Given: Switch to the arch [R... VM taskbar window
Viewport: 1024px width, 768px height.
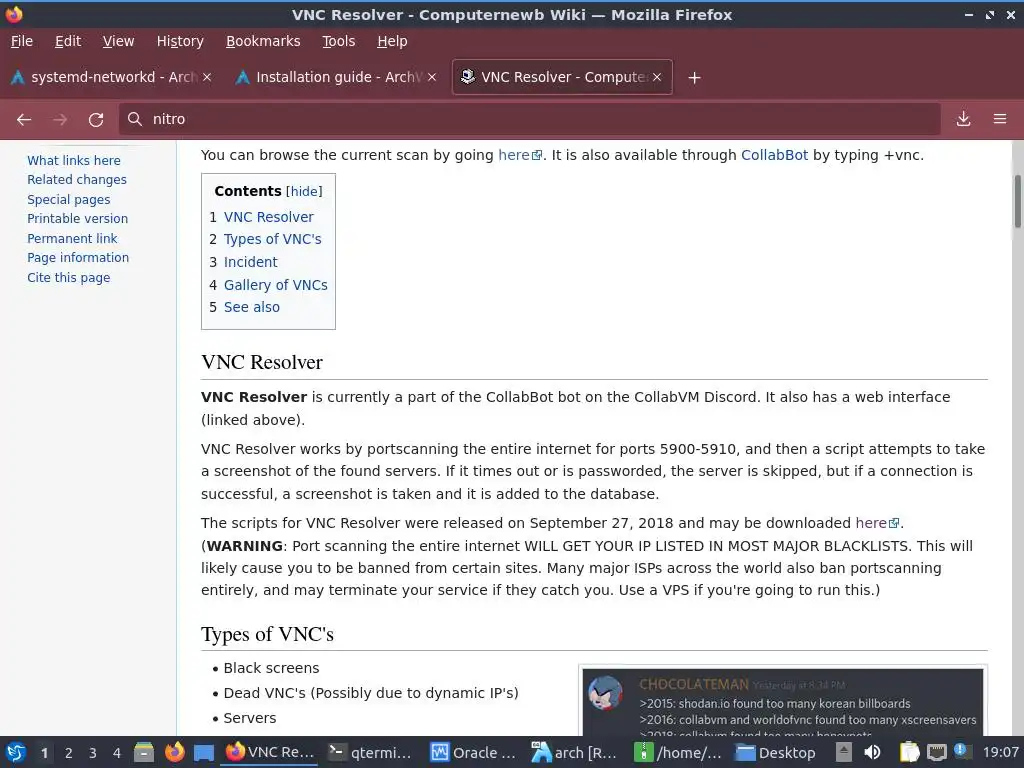Looking at the screenshot, I should 575,753.
